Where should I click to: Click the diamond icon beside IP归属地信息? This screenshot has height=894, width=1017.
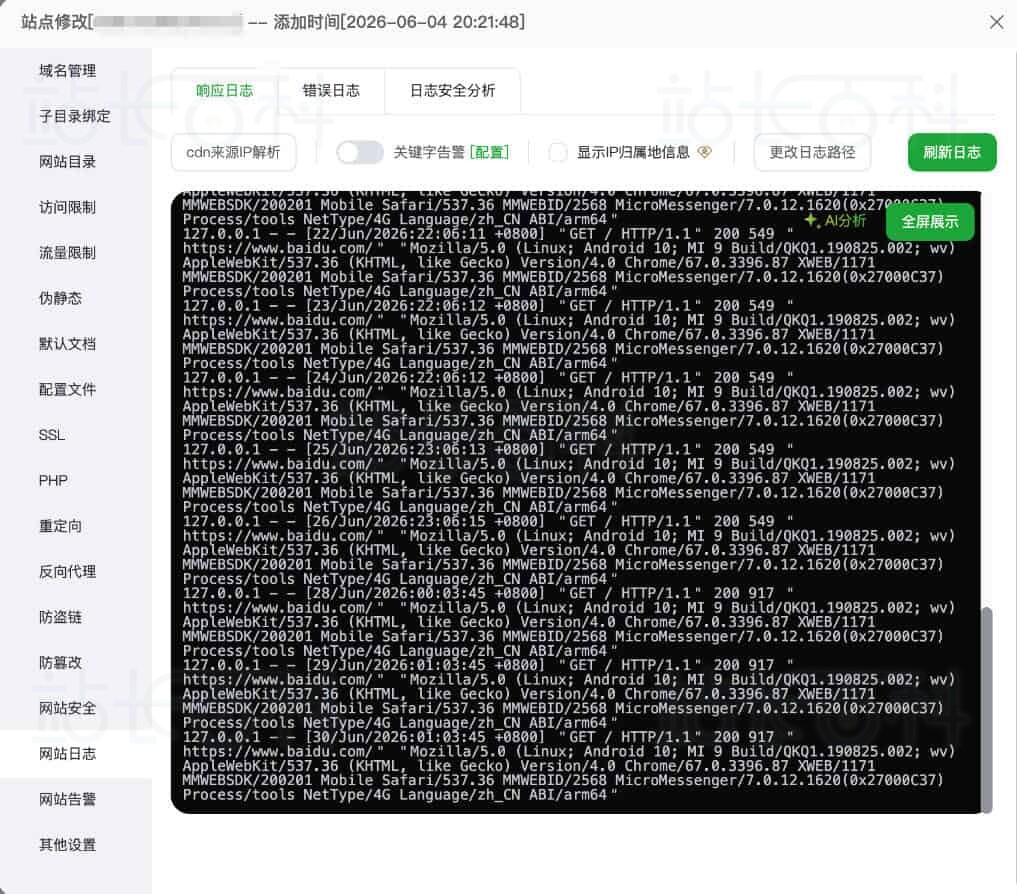click(704, 152)
